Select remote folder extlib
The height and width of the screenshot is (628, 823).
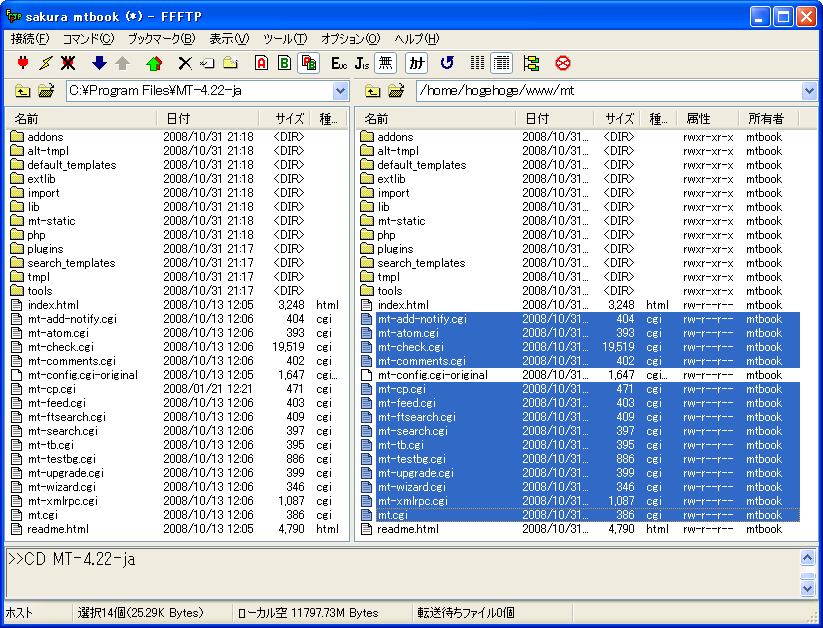392,179
